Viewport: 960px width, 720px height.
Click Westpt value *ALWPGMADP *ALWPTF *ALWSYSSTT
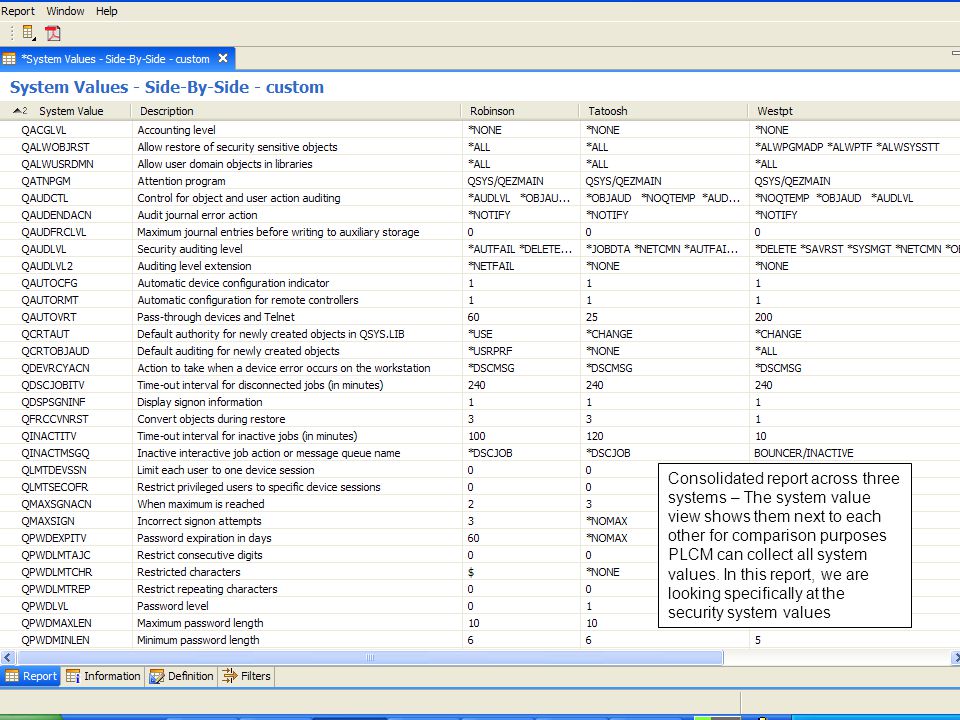tap(847, 147)
